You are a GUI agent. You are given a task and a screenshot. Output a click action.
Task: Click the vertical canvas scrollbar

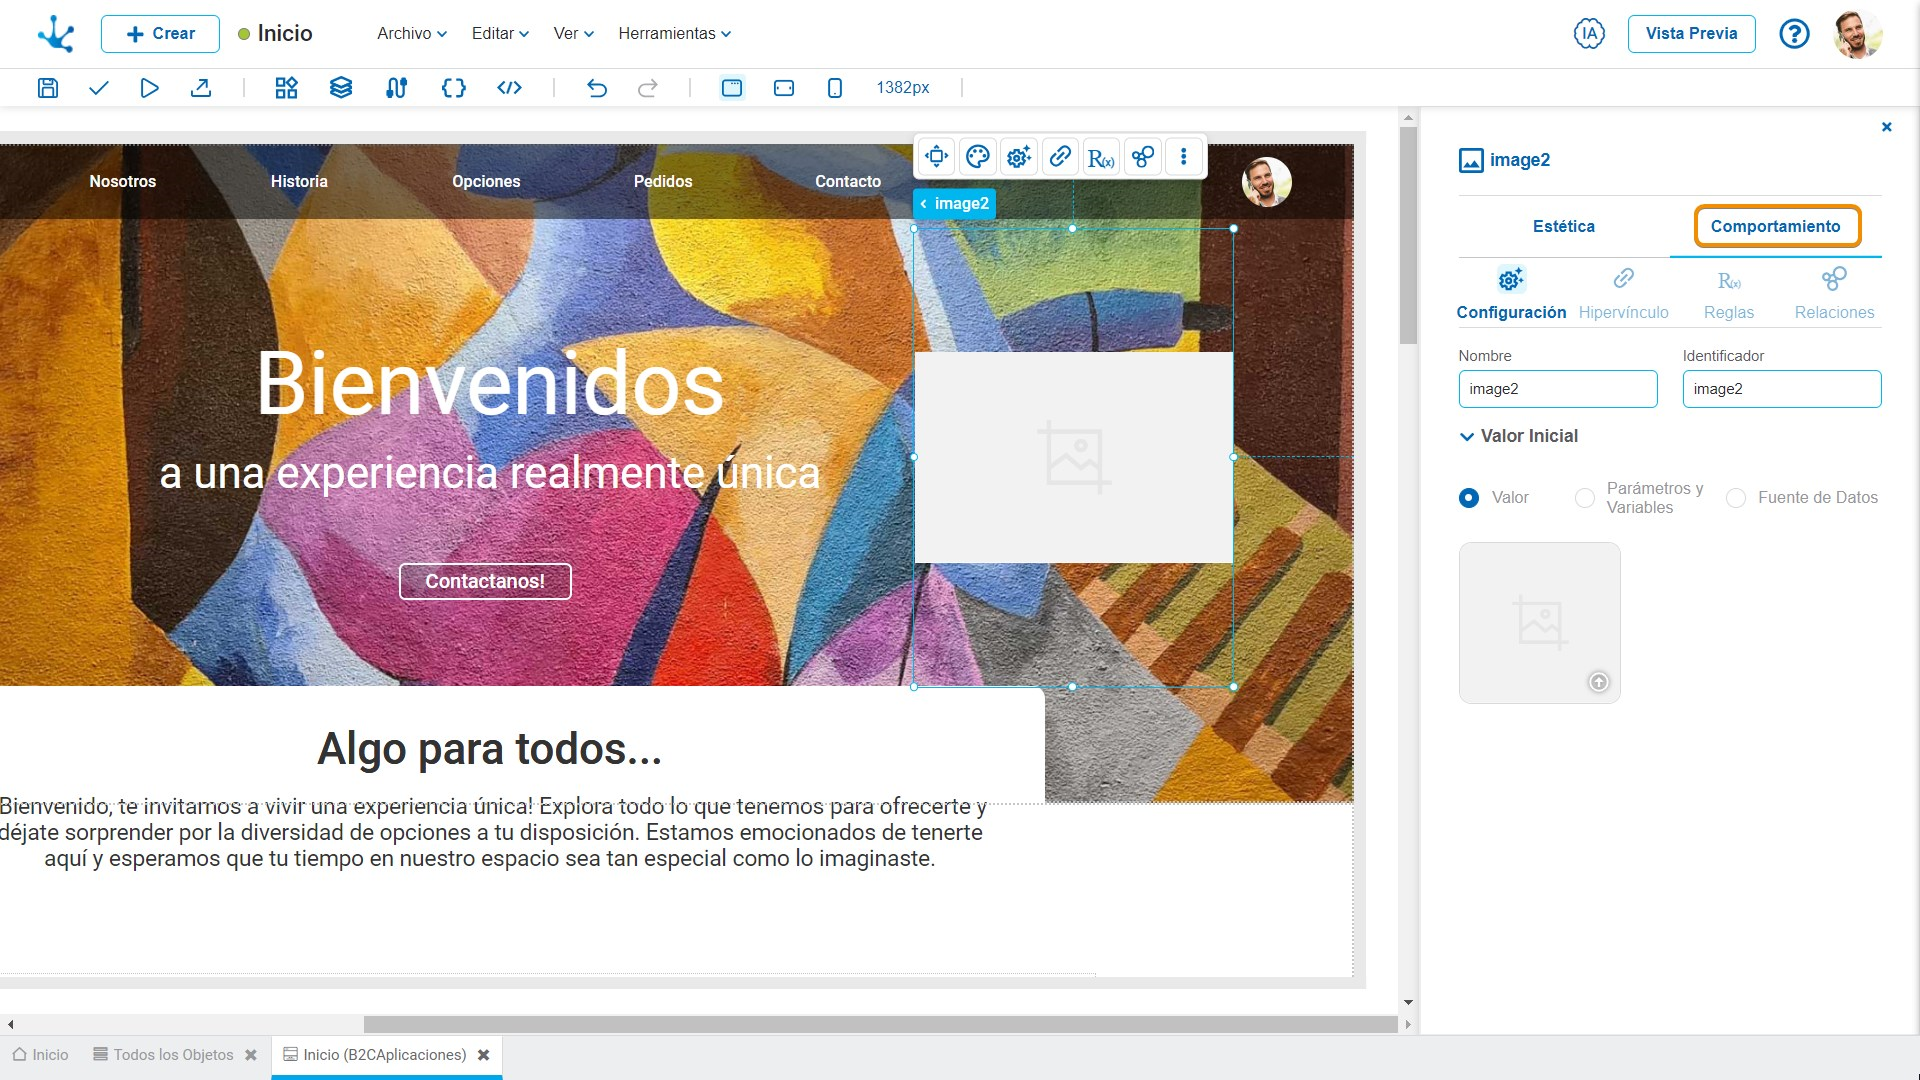pyautogui.click(x=1408, y=235)
